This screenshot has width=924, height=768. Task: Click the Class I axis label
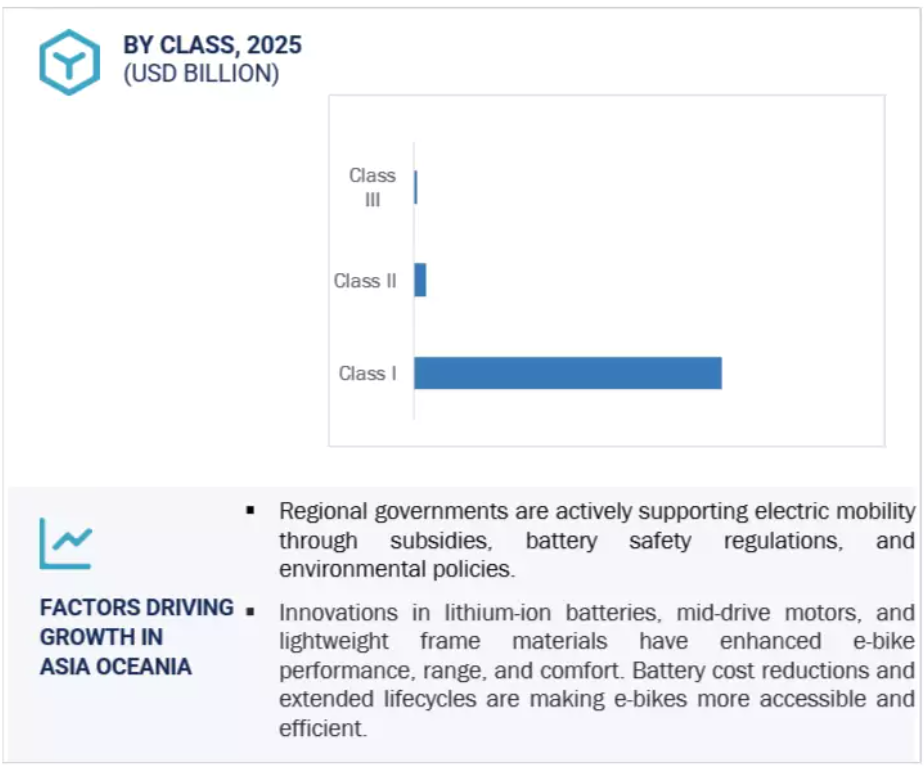tap(368, 373)
